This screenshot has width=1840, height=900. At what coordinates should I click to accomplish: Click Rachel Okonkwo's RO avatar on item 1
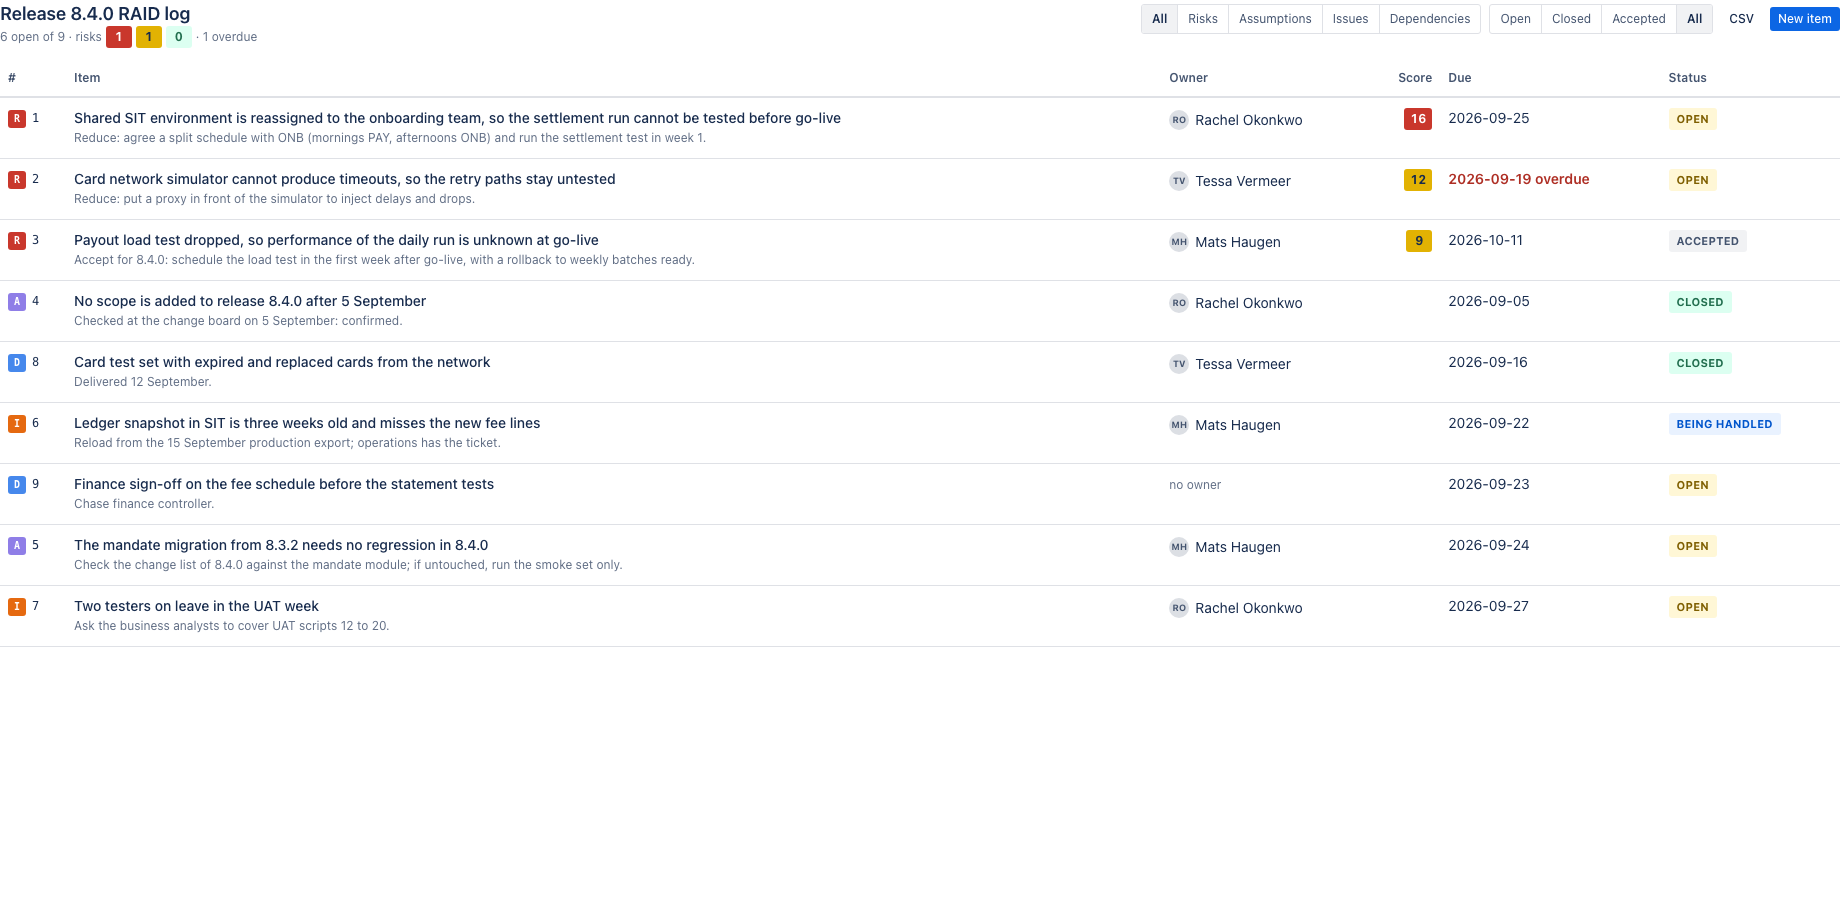pyautogui.click(x=1179, y=120)
